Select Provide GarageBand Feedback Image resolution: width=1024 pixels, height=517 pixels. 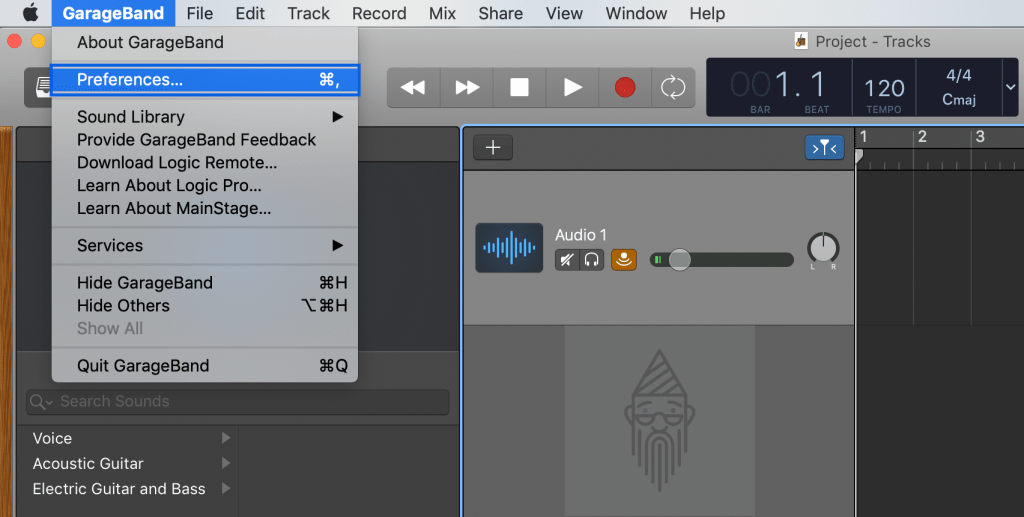[205, 140]
